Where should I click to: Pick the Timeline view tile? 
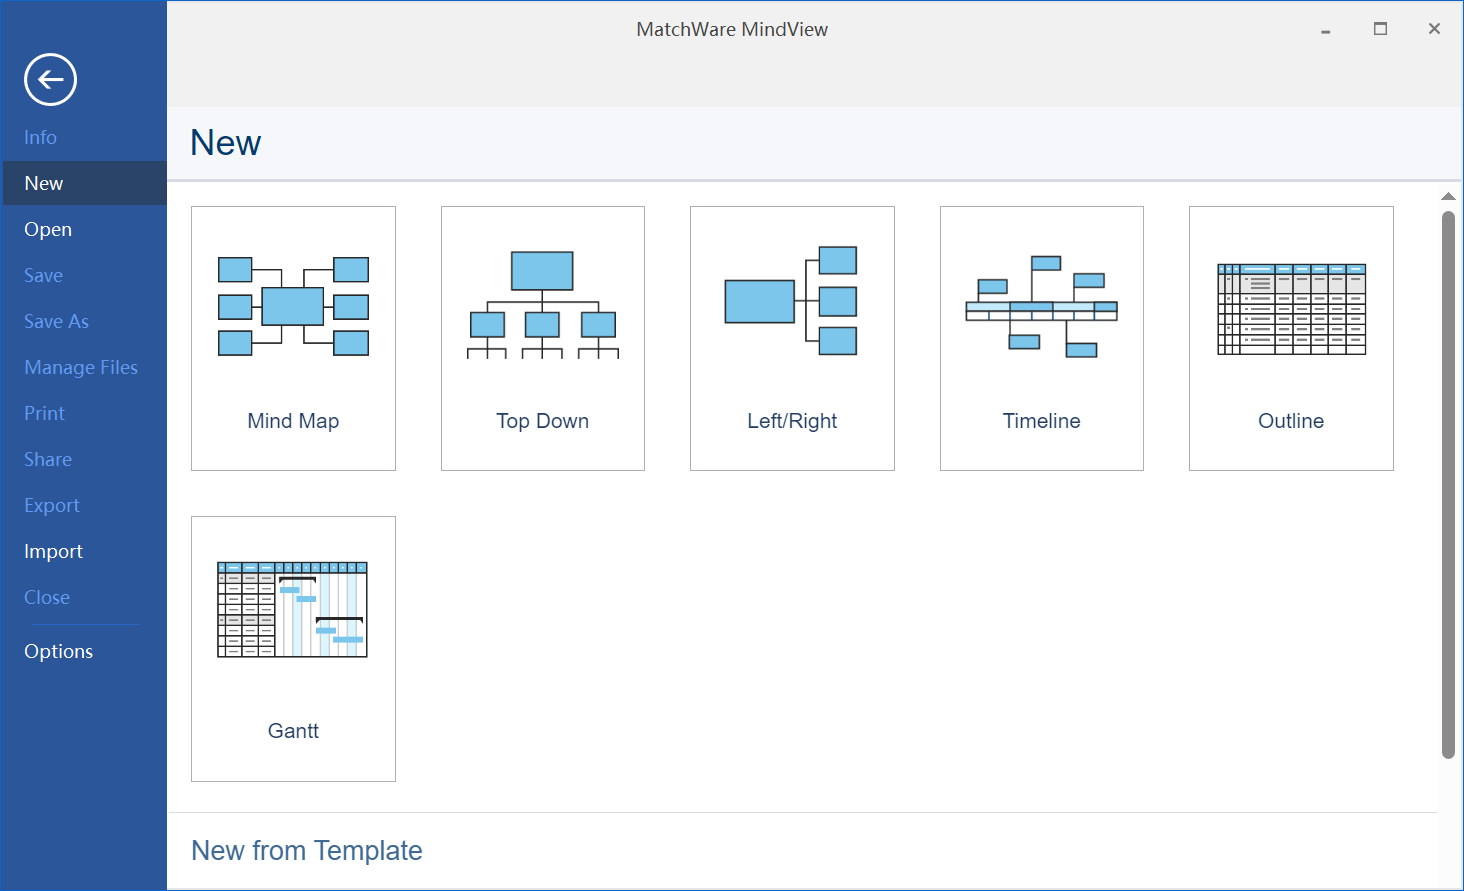[1042, 338]
